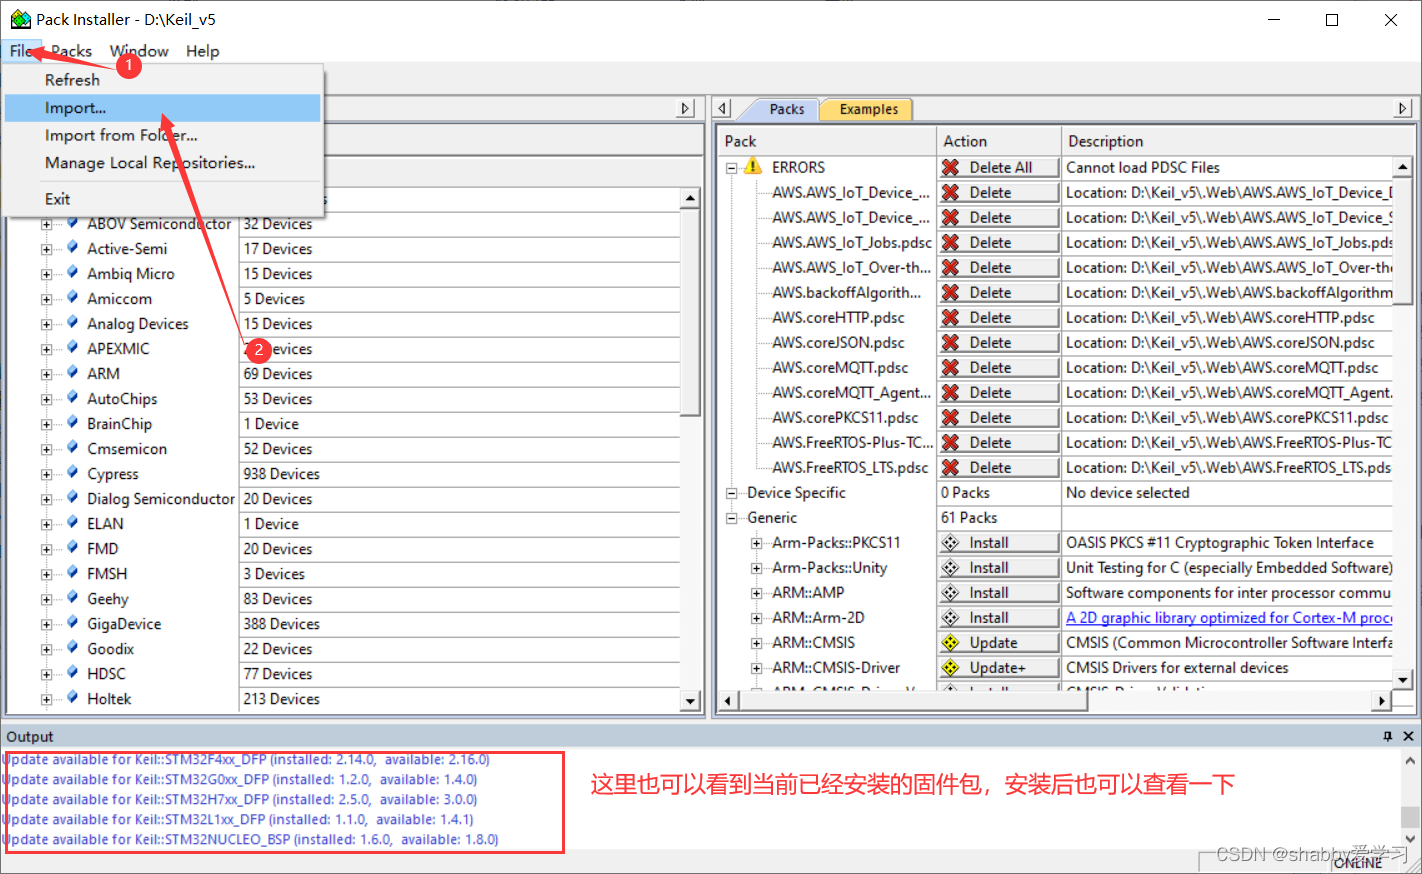This screenshot has width=1422, height=874.
Task: Delete the AWS.coreJSON.pdsc entry
Action: click(999, 343)
